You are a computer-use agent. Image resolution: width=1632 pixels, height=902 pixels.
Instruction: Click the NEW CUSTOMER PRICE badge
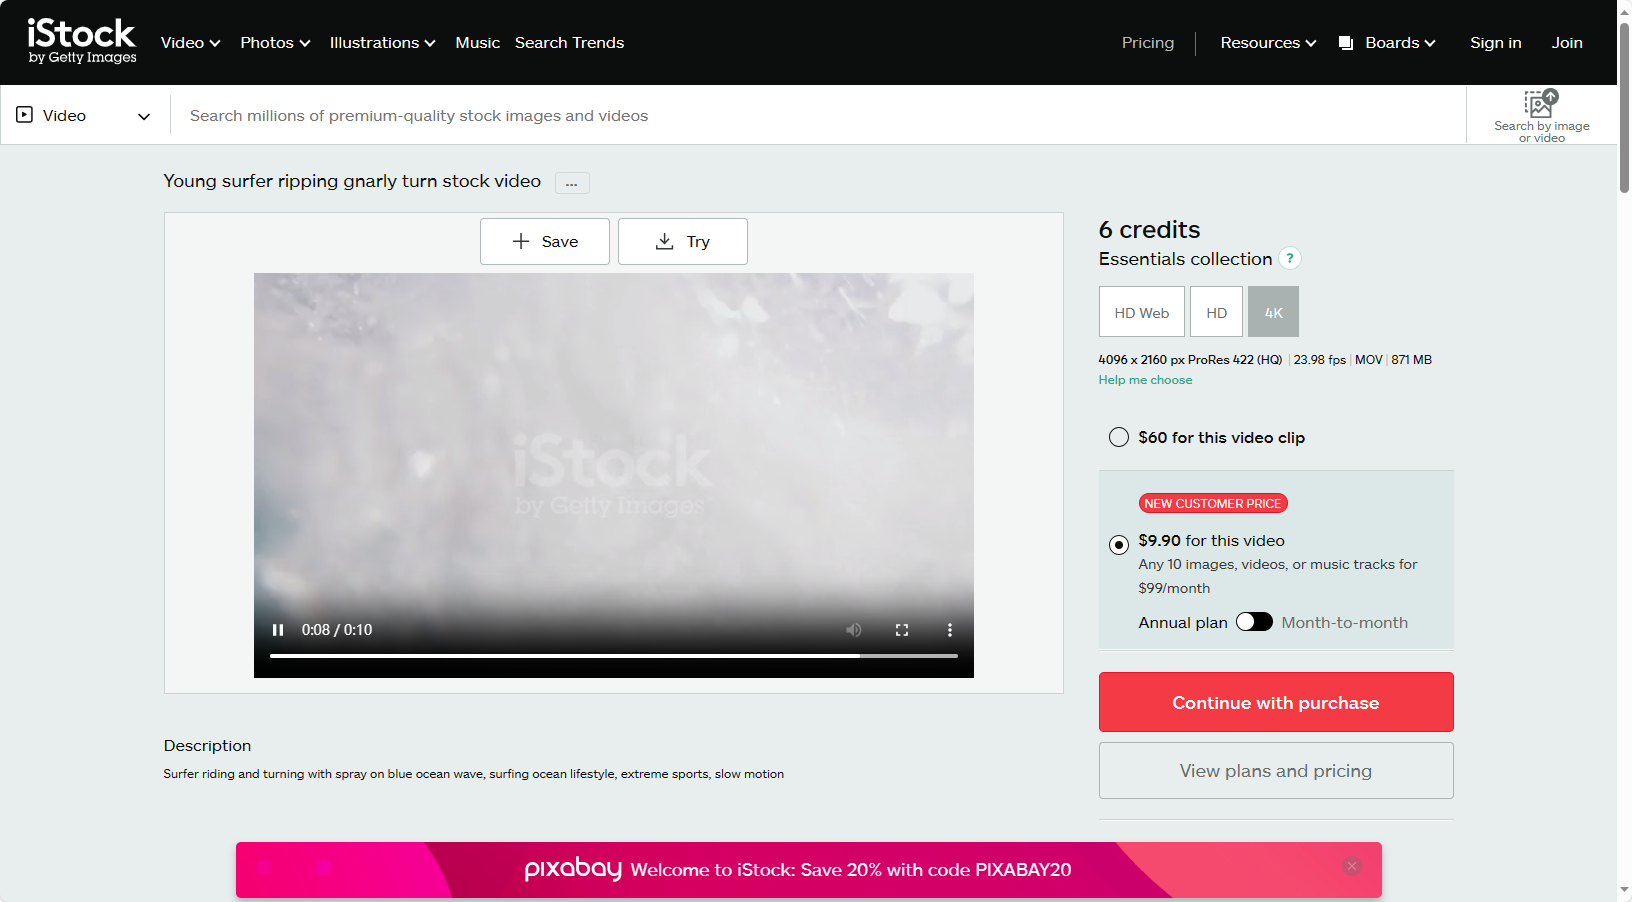click(x=1213, y=503)
